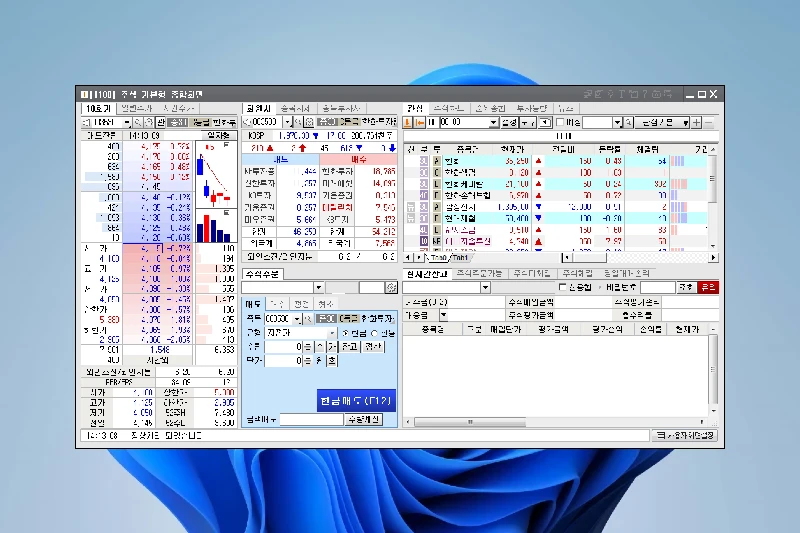Click the password input field at order panel bottom
800x533 pixels.
311,419
